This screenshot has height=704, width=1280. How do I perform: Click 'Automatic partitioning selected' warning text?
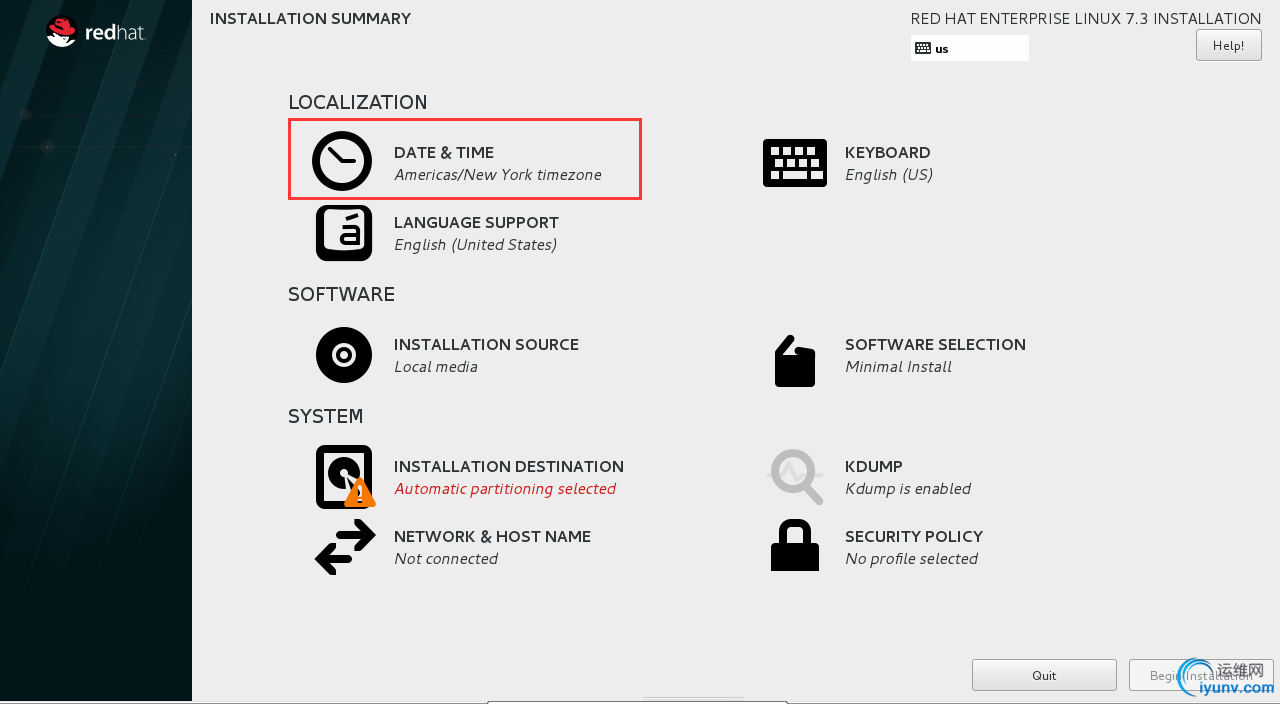(505, 489)
